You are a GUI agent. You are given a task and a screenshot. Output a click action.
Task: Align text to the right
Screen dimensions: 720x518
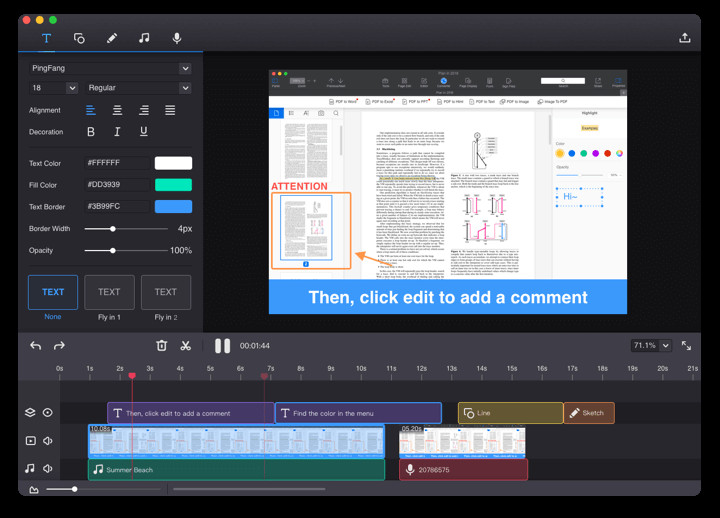coord(144,110)
